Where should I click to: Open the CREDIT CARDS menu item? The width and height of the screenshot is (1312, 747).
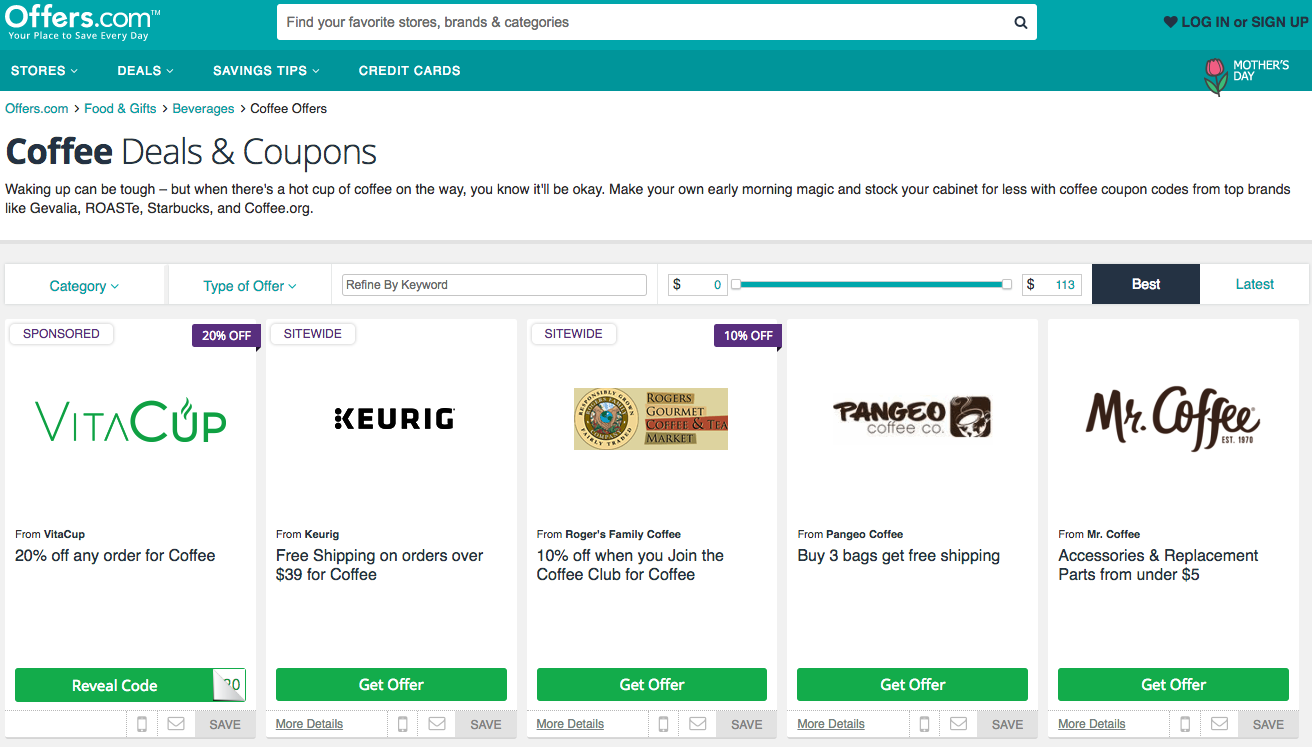pos(410,71)
